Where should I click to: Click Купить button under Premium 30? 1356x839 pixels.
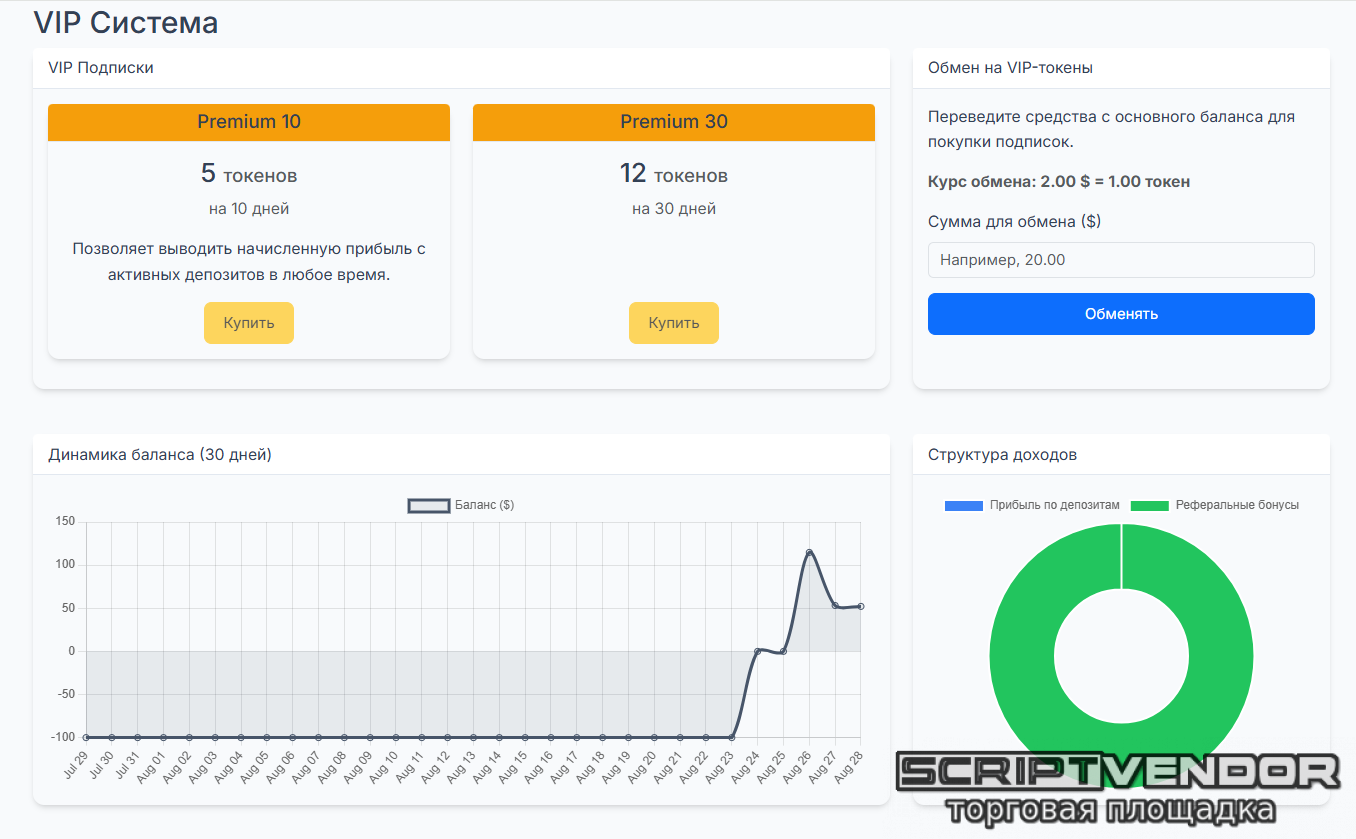673,323
